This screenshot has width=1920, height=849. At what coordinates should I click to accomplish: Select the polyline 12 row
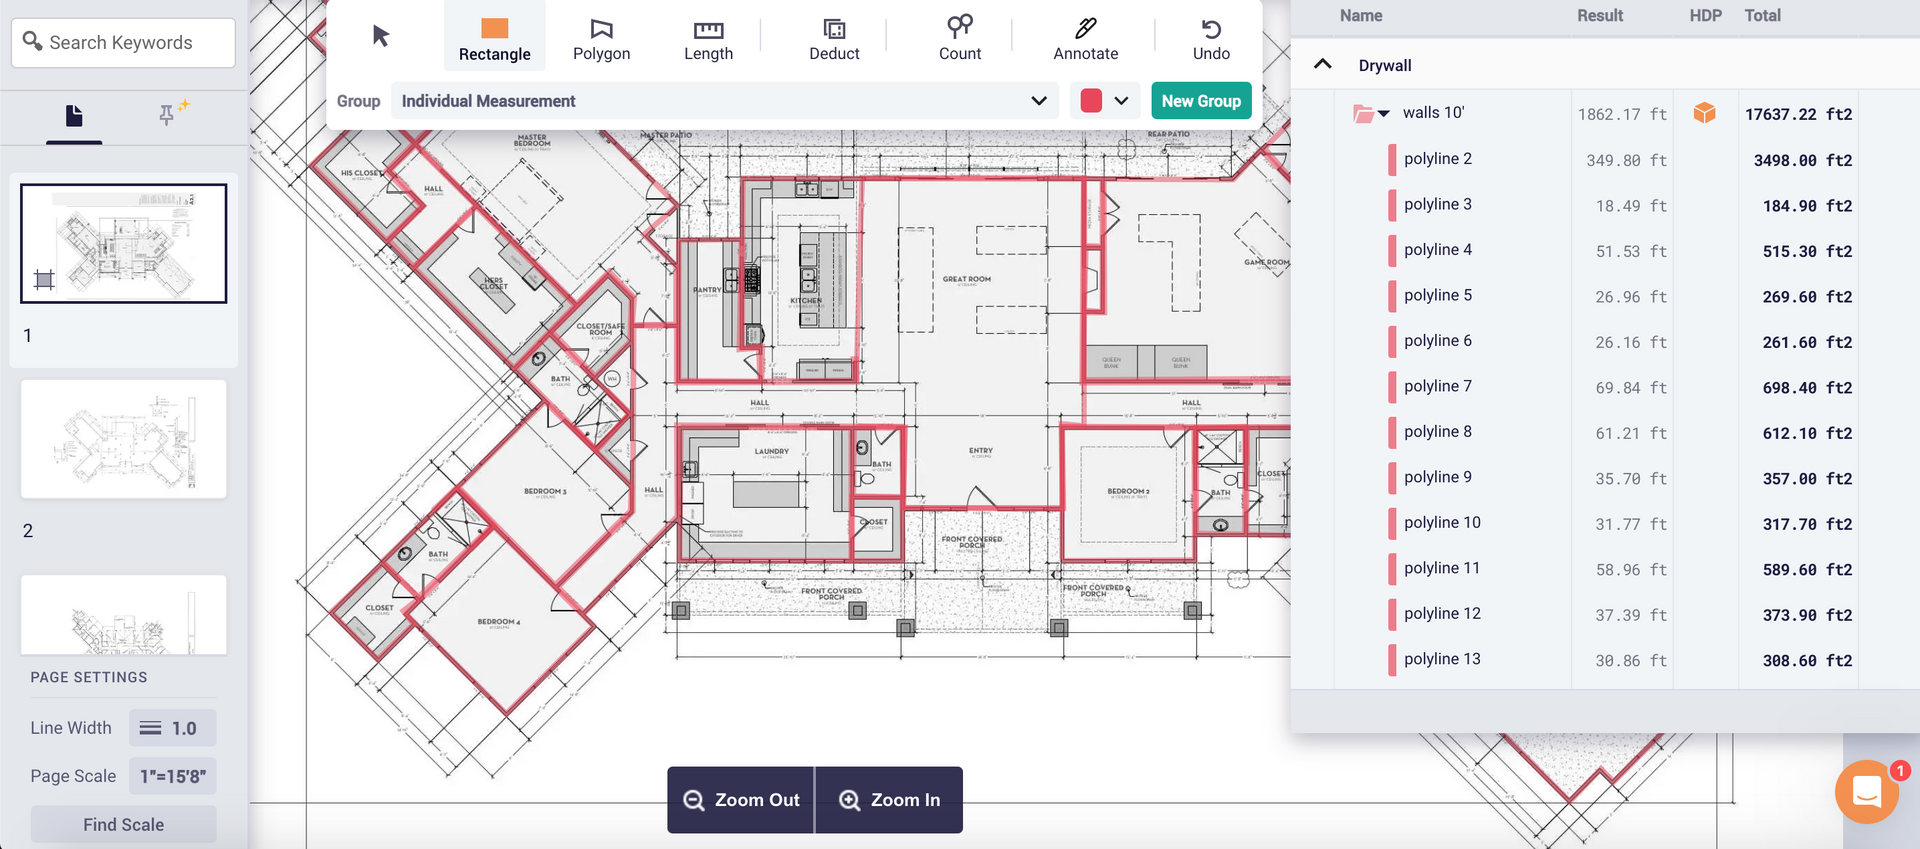(x=1596, y=614)
